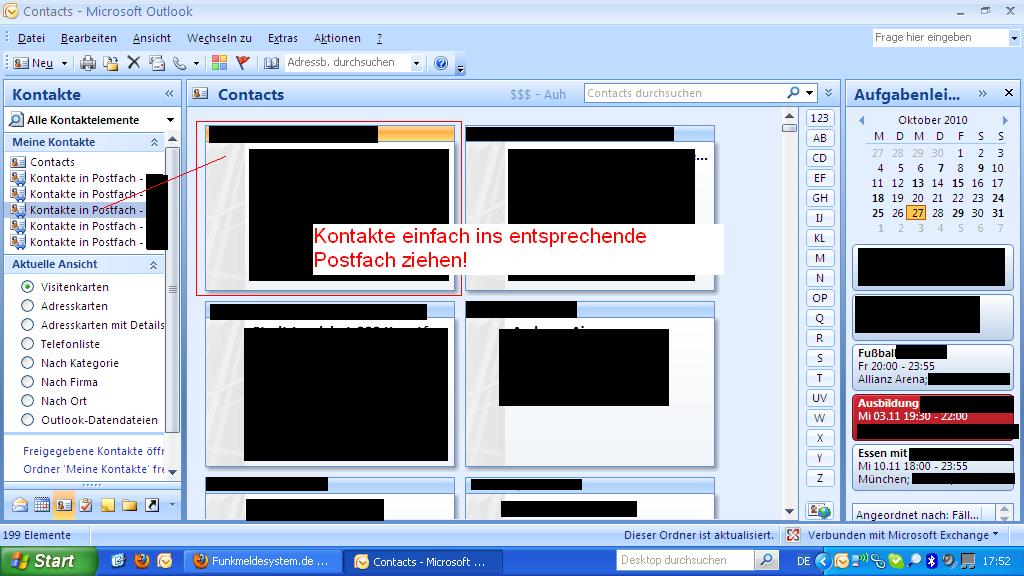Go to previous month in calendar
Image resolution: width=1024 pixels, height=576 pixels.
pyautogui.click(x=861, y=120)
